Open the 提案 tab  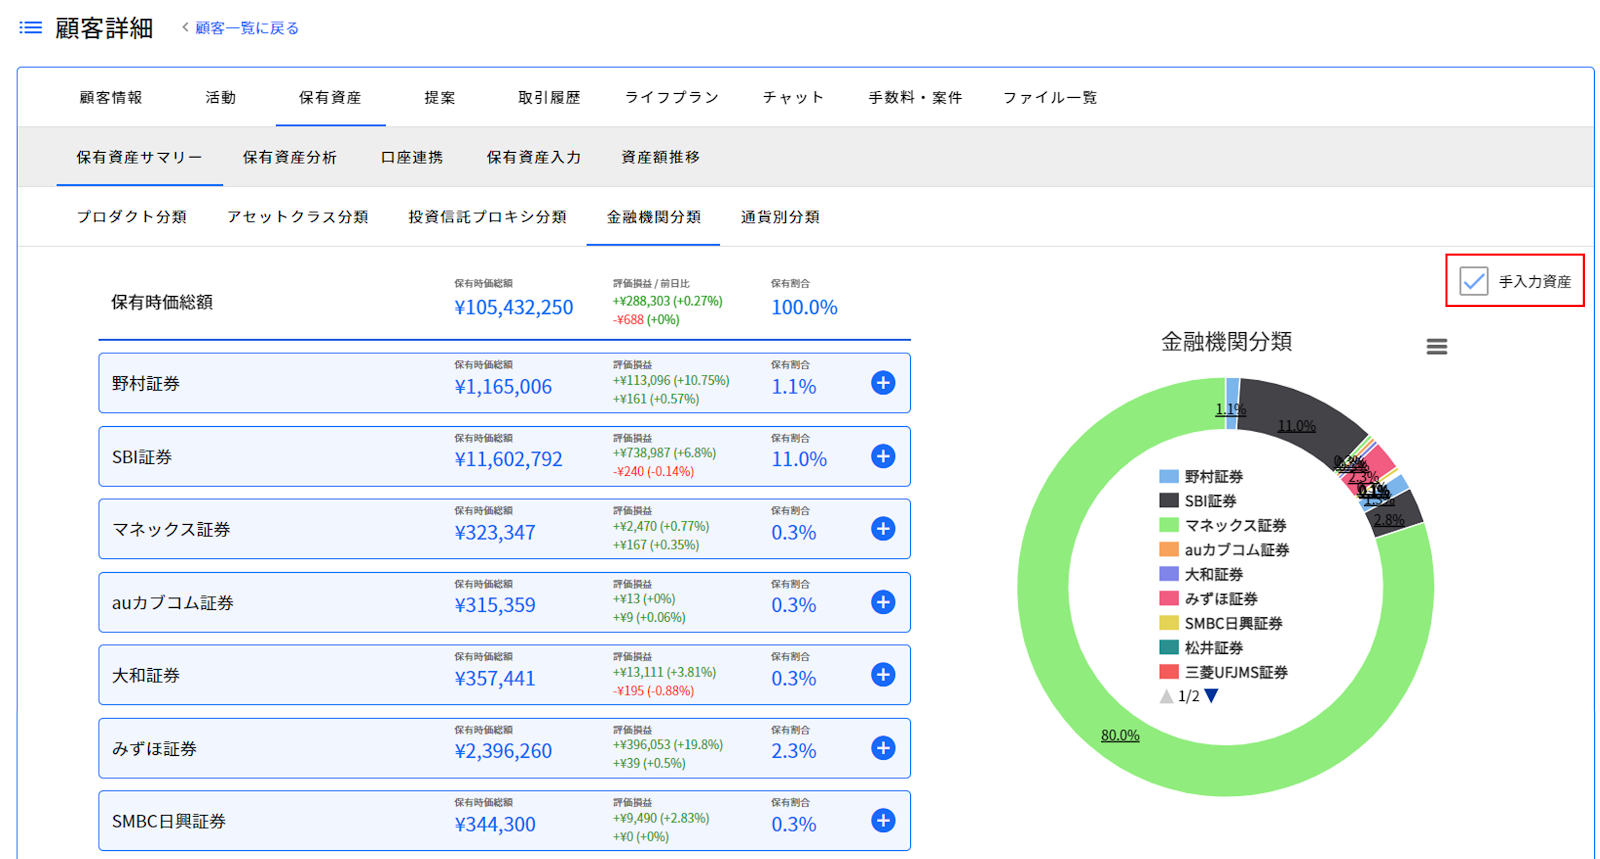click(440, 97)
